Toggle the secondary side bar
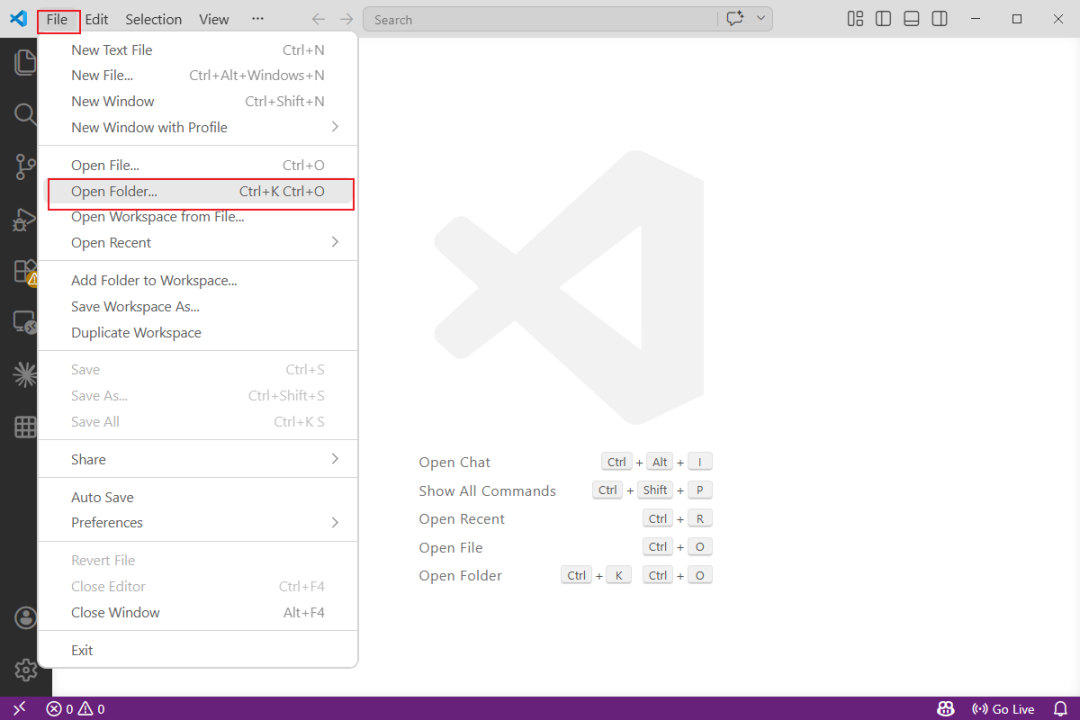This screenshot has height=720, width=1080. [x=939, y=19]
